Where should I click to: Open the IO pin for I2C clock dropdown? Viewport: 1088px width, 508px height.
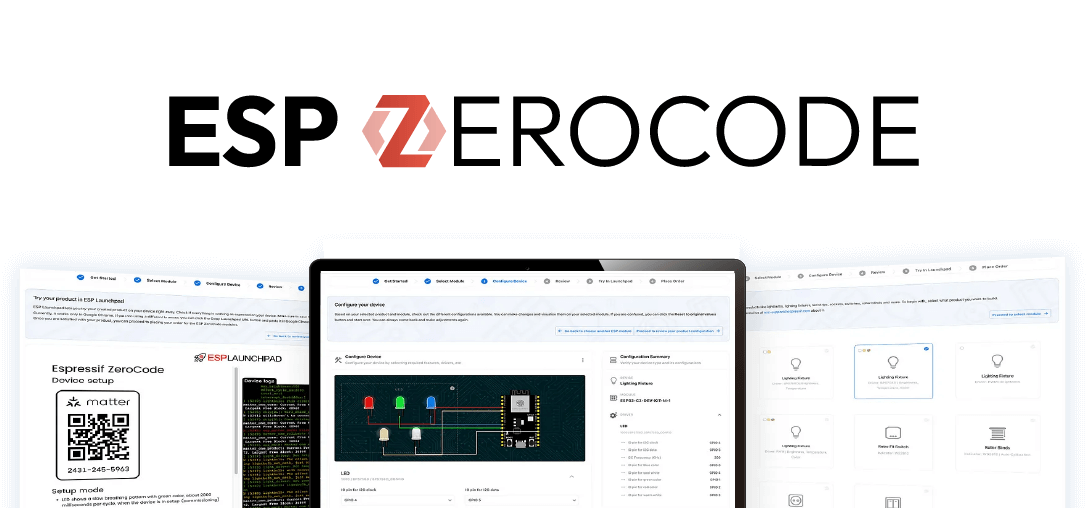pyautogui.click(x=398, y=499)
